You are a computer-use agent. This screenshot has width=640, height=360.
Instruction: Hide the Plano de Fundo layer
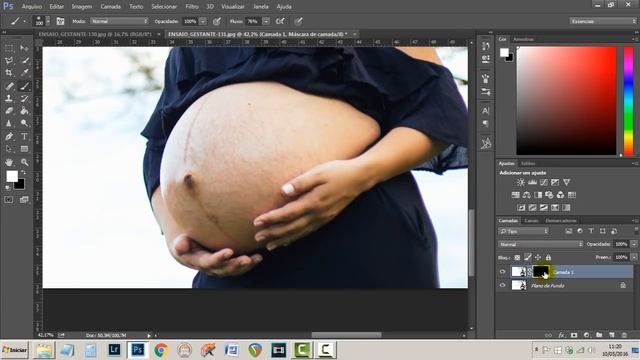click(502, 285)
